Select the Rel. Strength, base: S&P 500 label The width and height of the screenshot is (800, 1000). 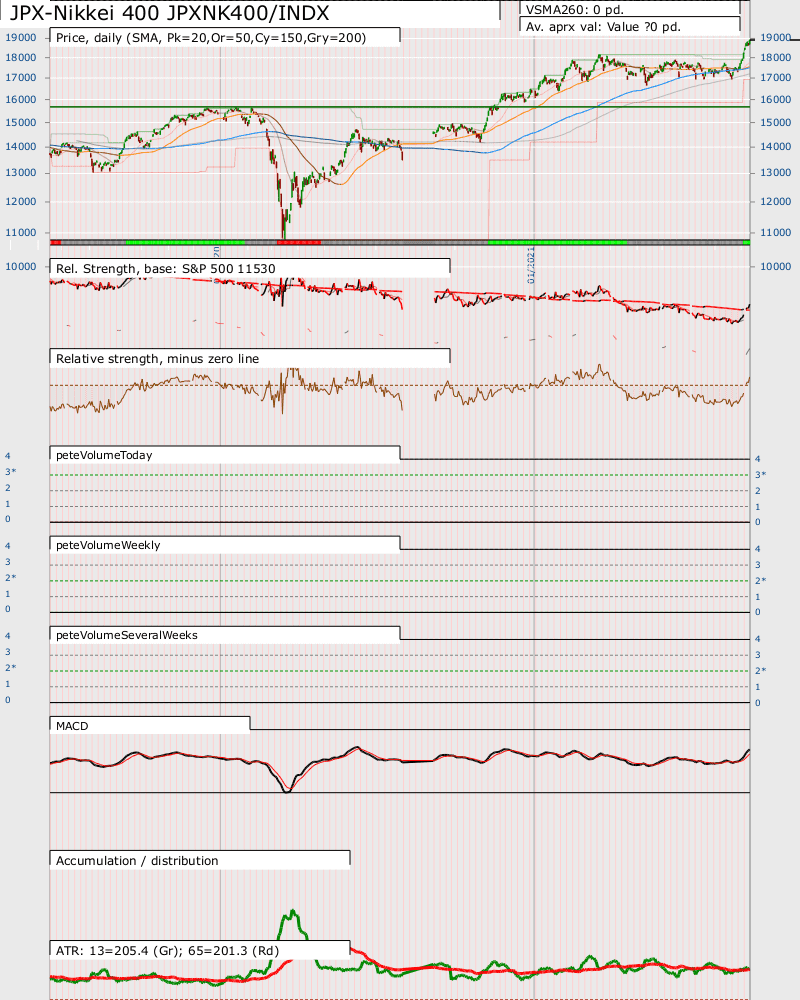point(165,268)
